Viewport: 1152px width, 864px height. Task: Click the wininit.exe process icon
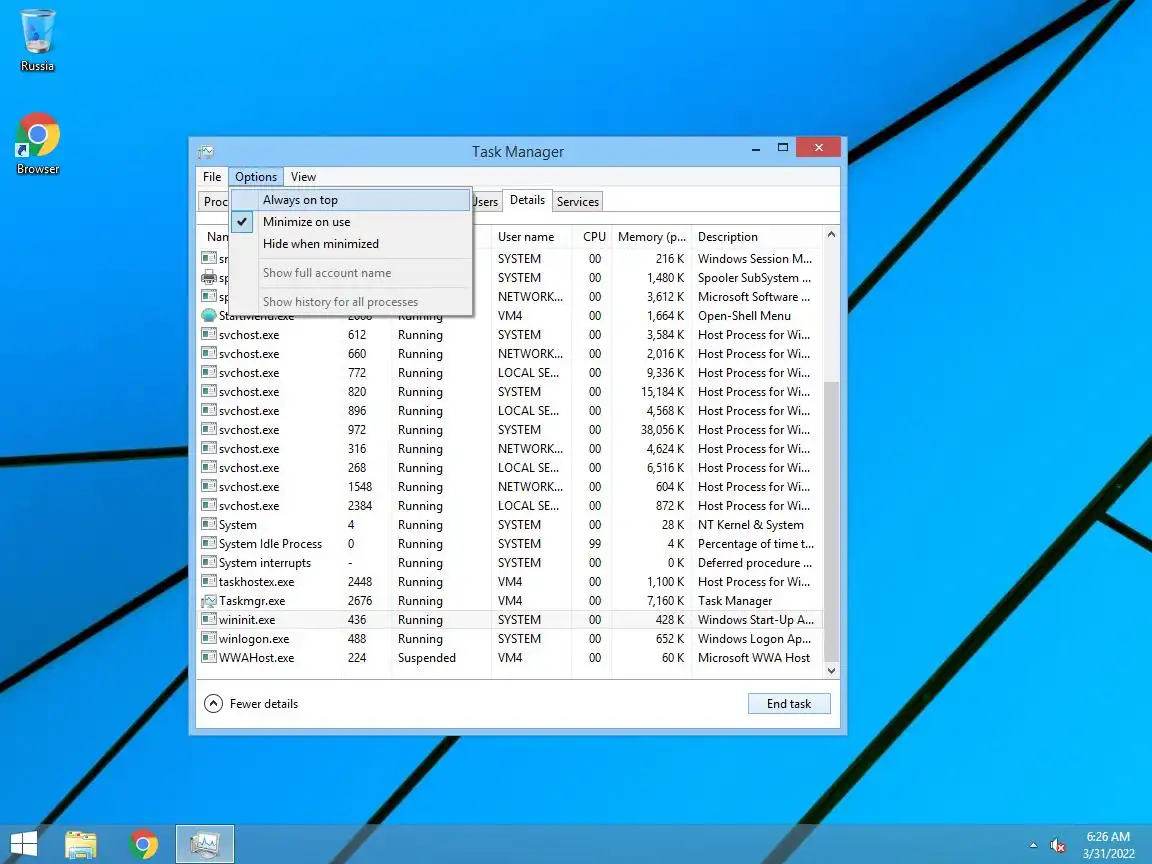click(x=209, y=619)
